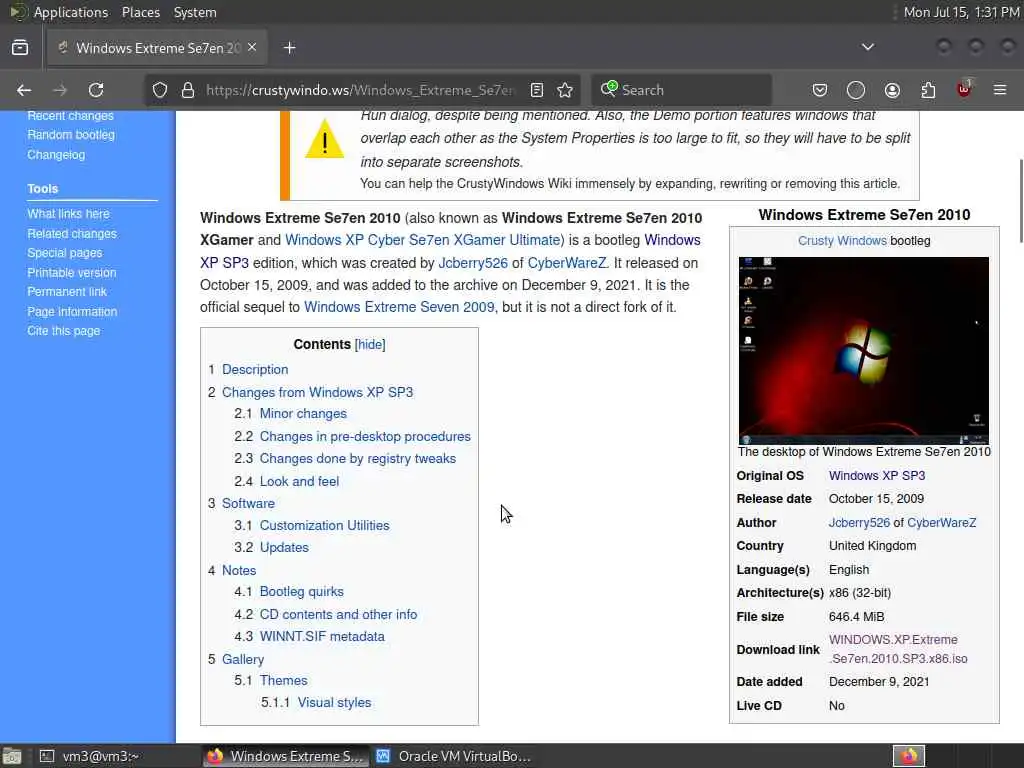Jump to Changes done by registry tweaks
1024x768 pixels.
pos(358,458)
